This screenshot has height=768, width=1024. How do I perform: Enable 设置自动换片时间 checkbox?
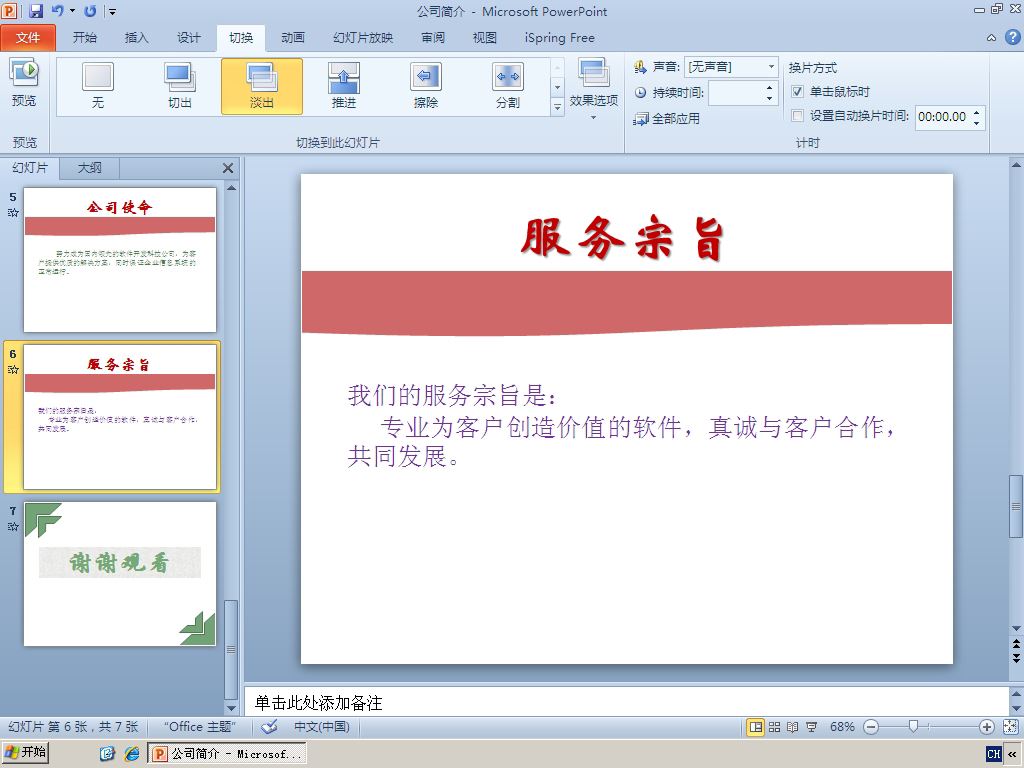click(797, 116)
